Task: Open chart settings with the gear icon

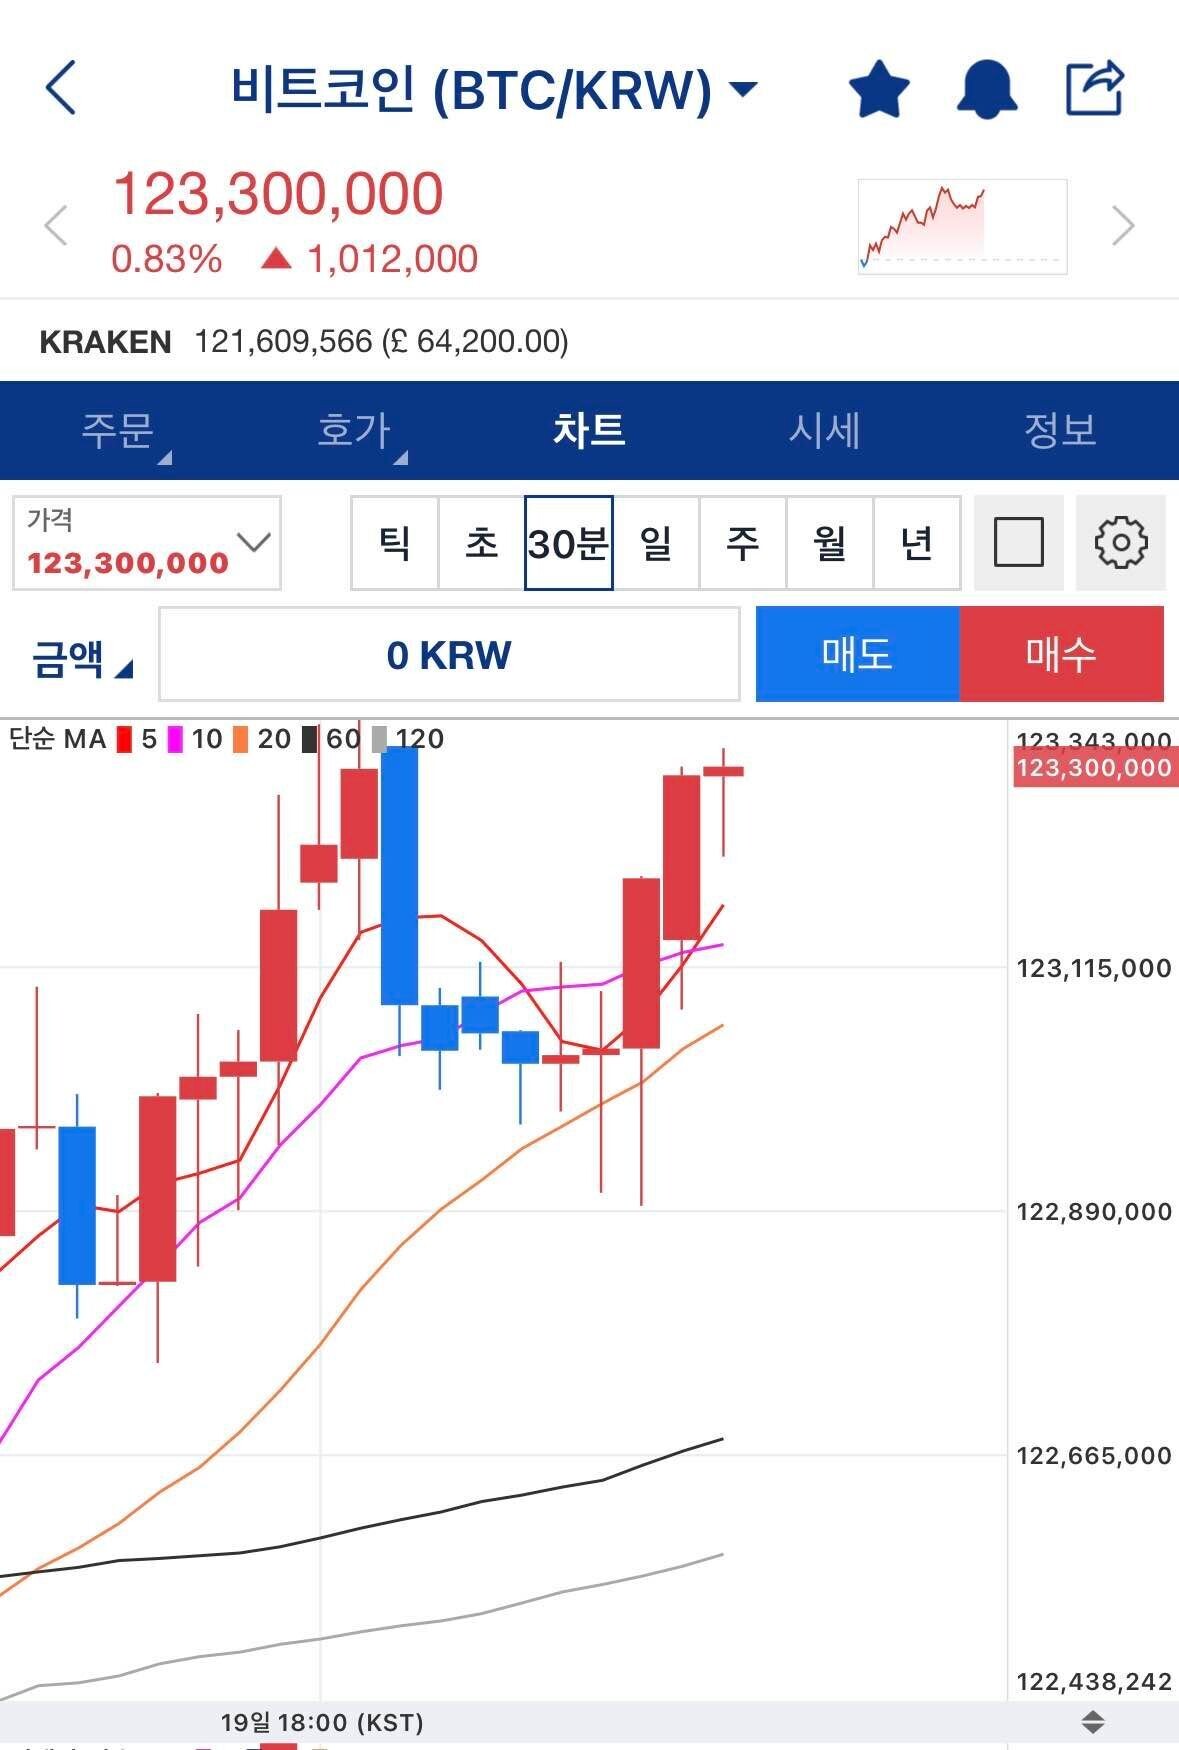Action: point(1118,543)
